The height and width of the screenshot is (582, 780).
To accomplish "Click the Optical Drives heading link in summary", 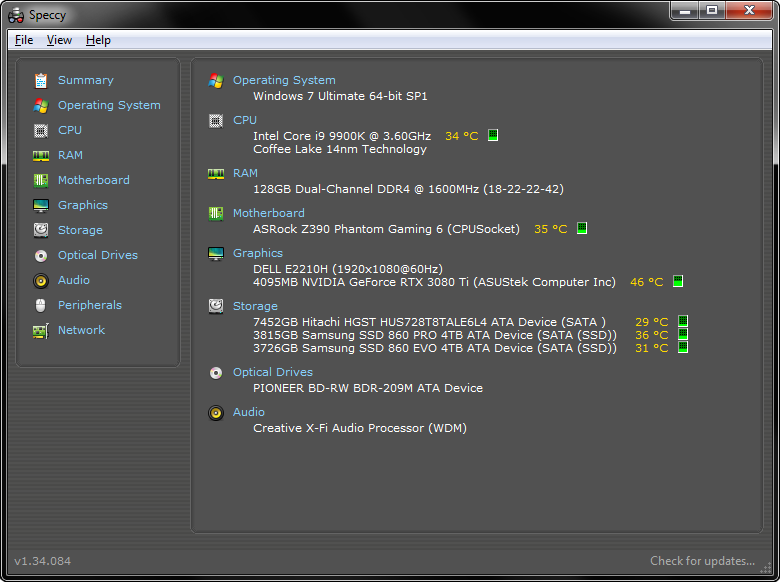I will click(273, 372).
